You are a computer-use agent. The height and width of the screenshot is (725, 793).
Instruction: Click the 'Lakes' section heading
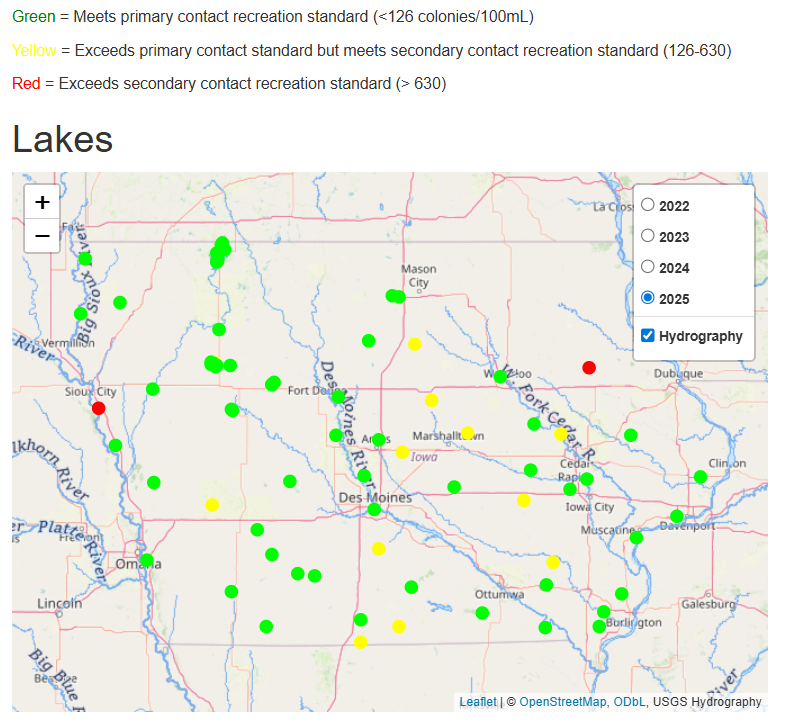pyautogui.click(x=62, y=139)
